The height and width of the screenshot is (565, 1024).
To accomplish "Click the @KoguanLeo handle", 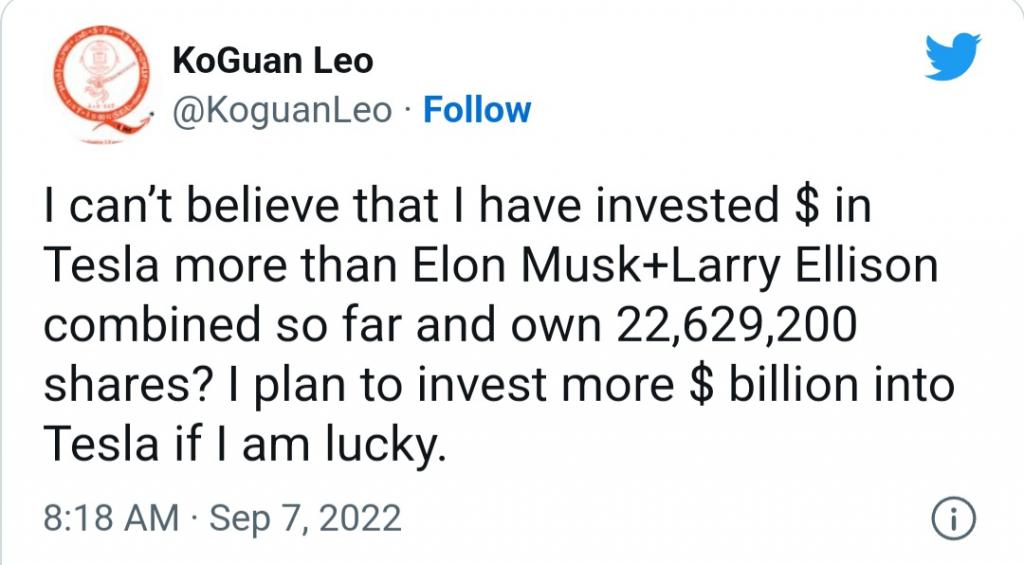I will pos(282,110).
